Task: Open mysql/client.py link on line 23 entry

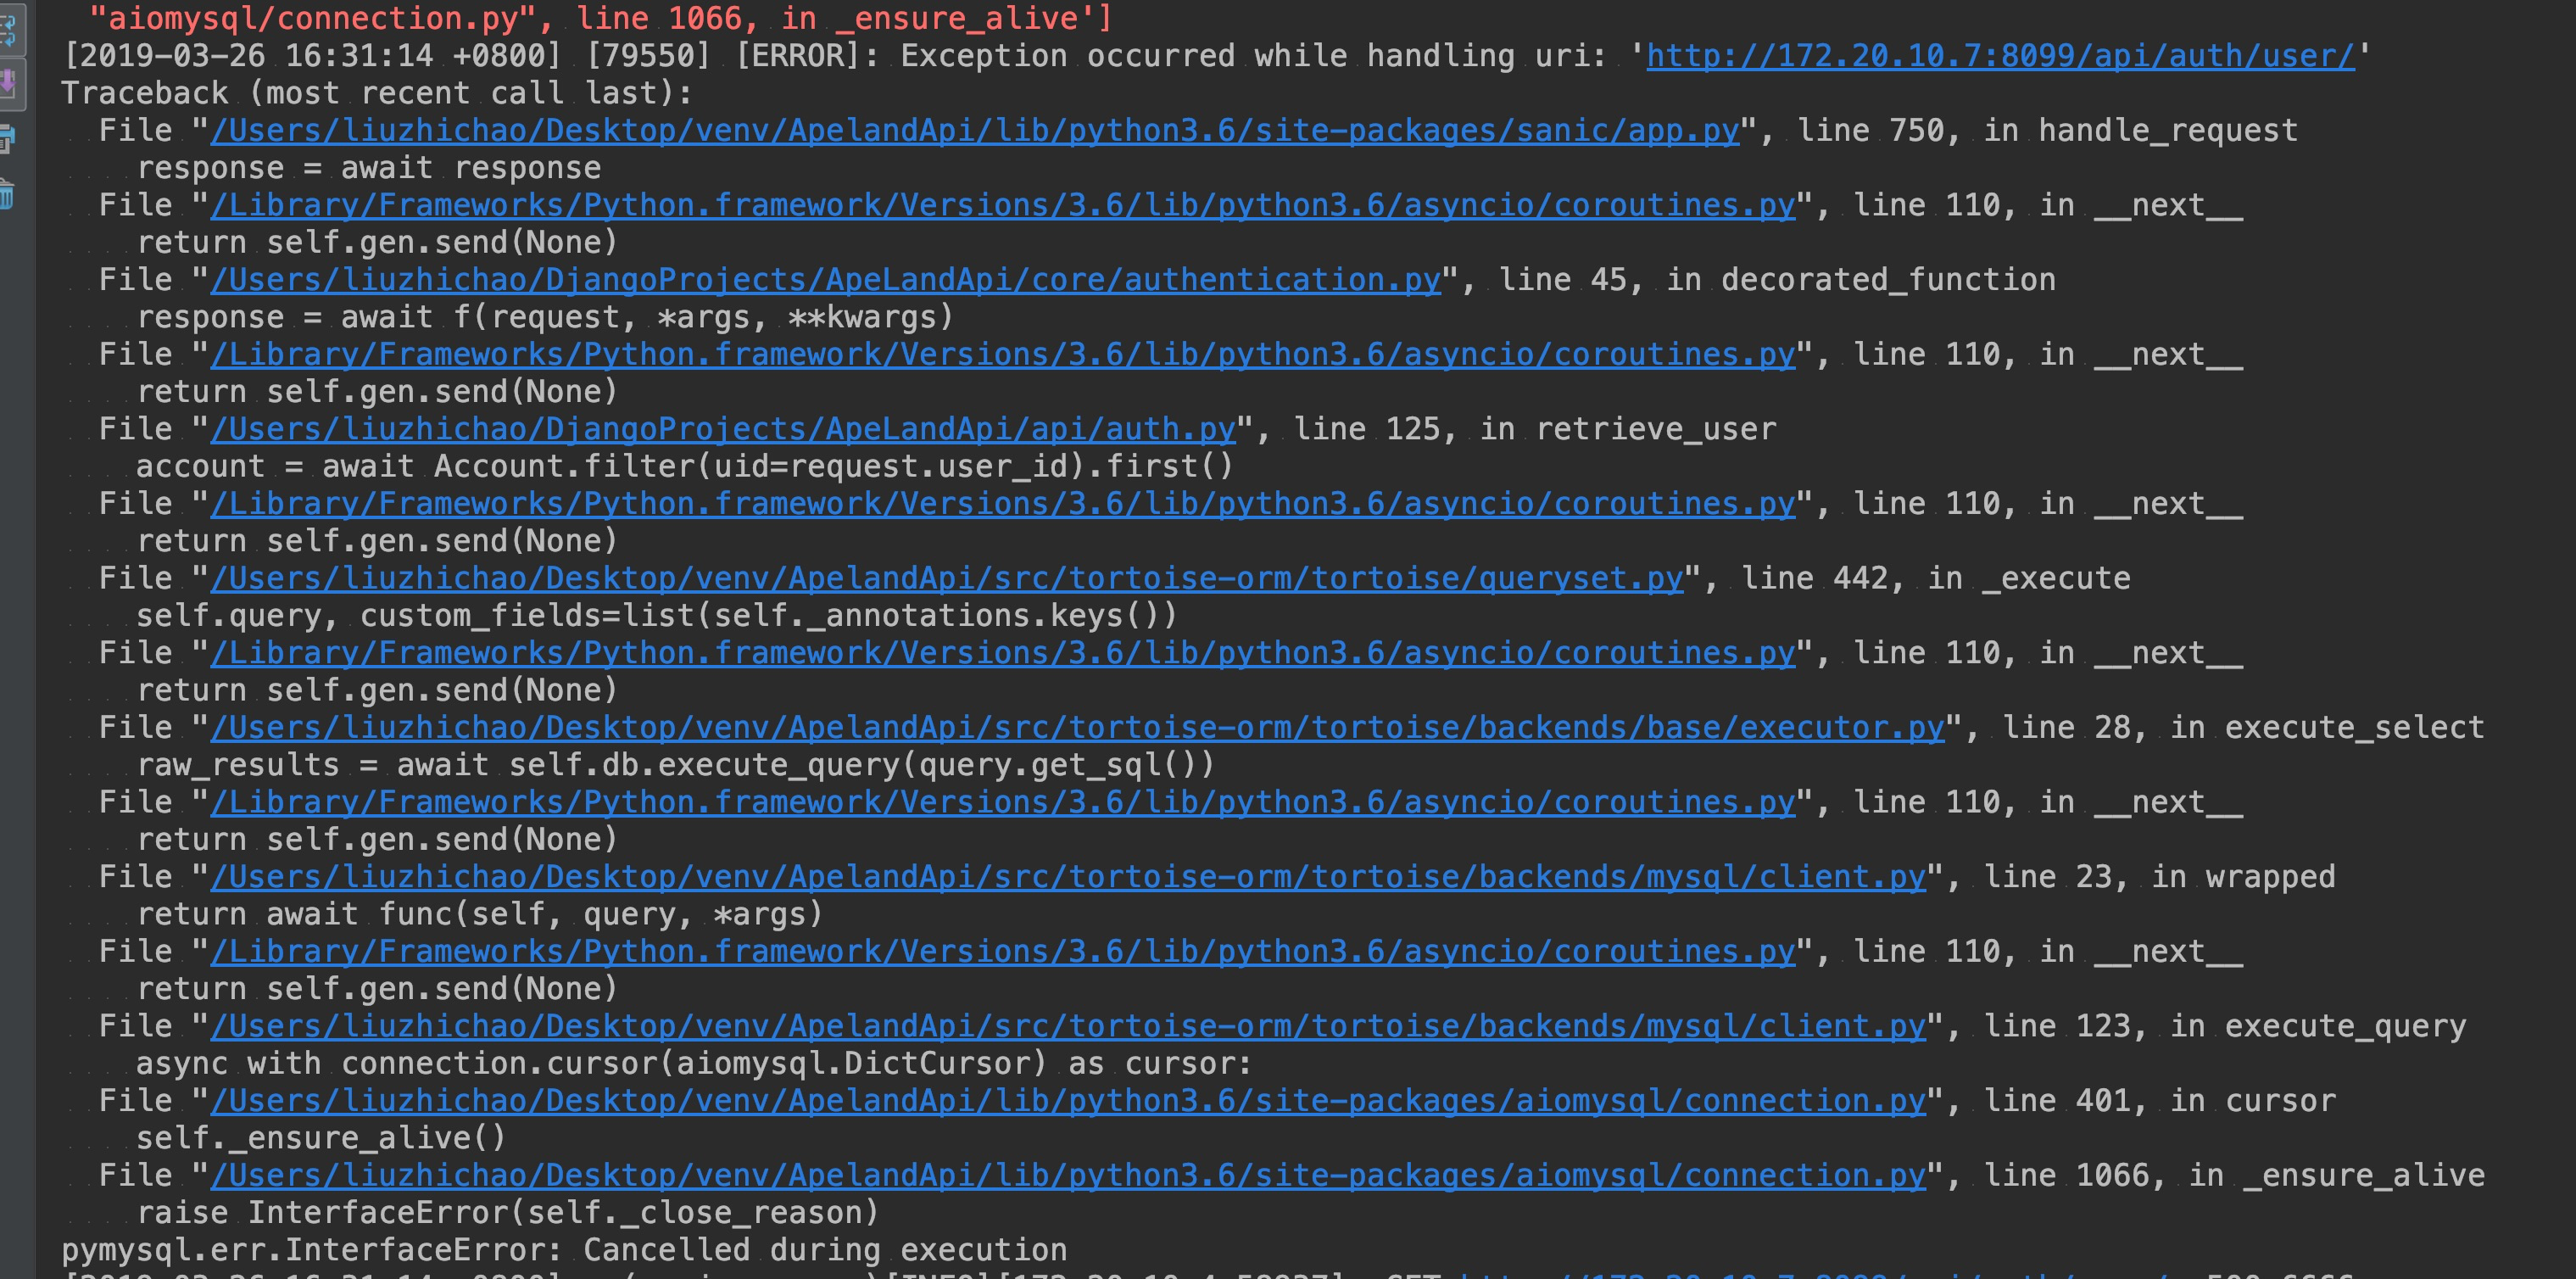Action: (x=1067, y=877)
